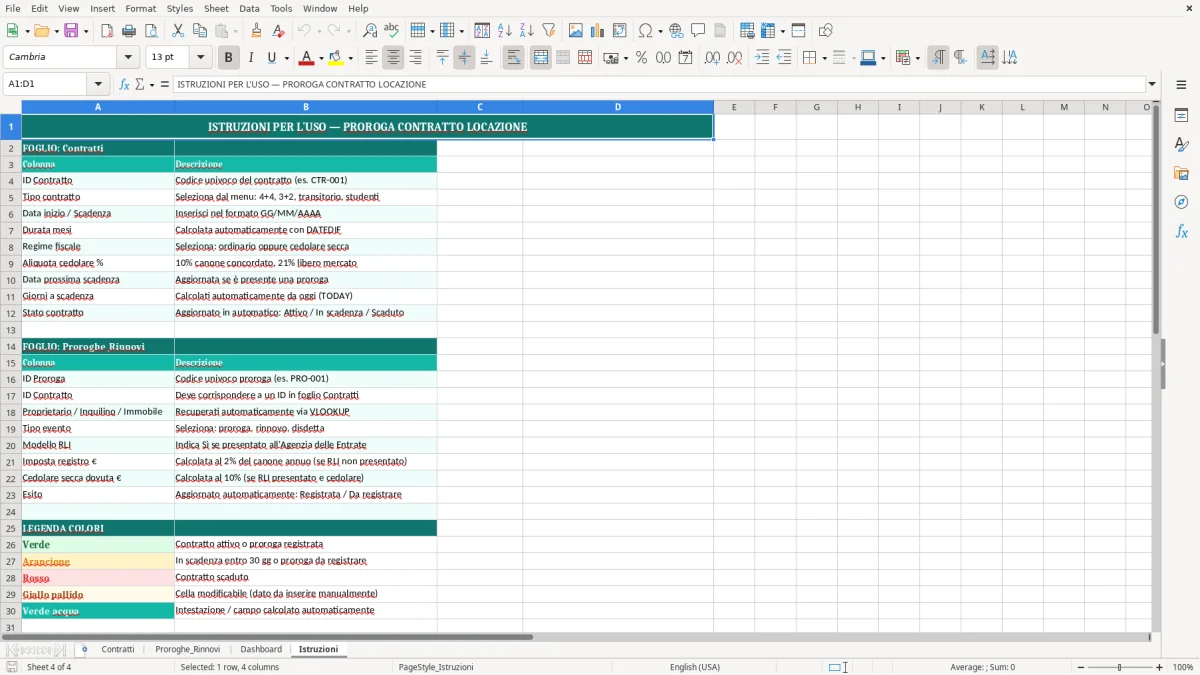Click the zoom slider
The image size is (1200, 675).
pyautogui.click(x=1119, y=667)
